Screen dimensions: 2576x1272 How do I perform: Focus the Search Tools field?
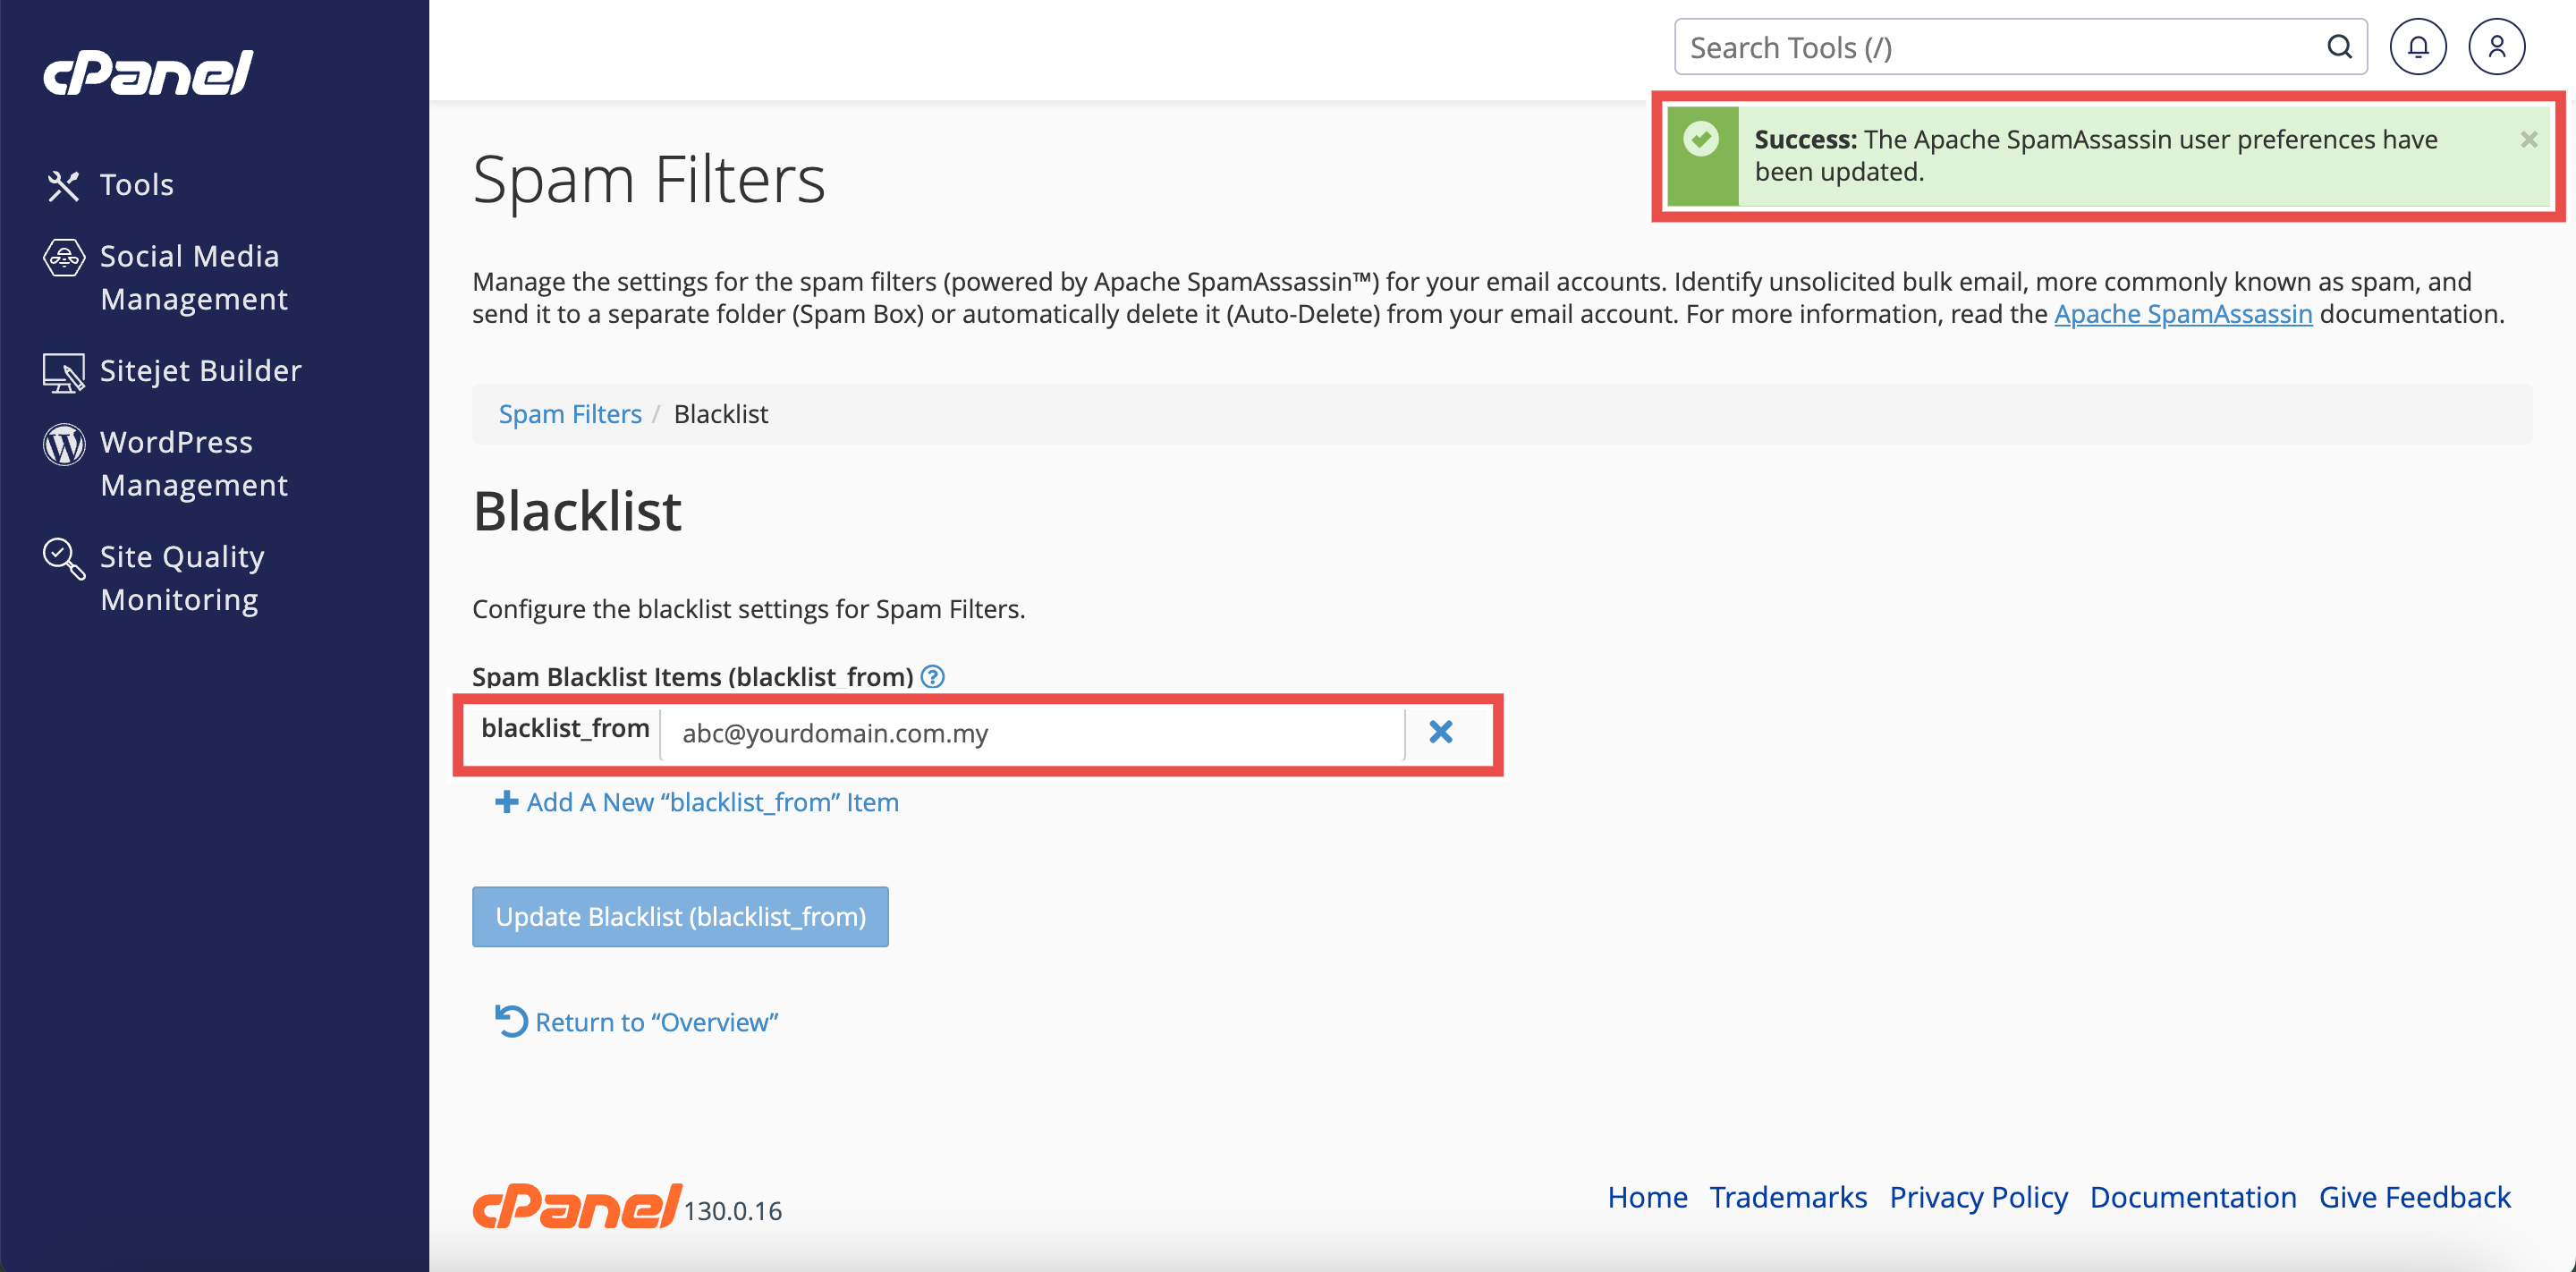[x=2000, y=47]
